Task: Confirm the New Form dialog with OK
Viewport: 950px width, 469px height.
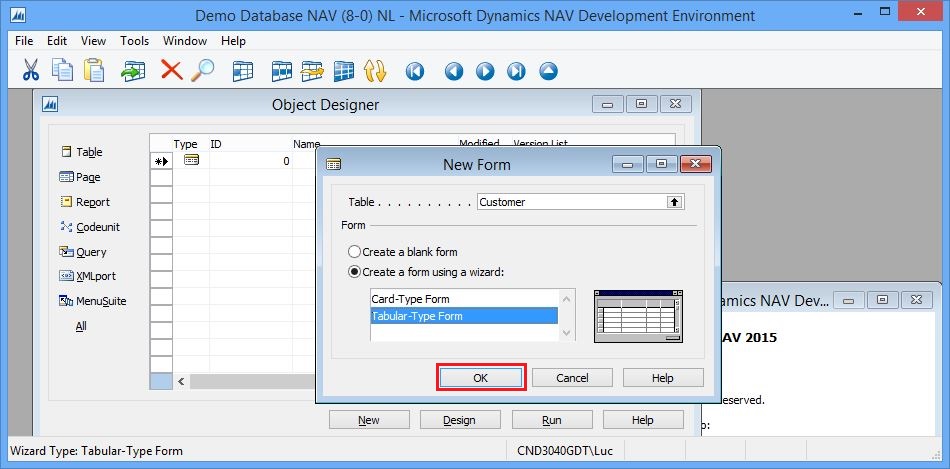Action: (x=480, y=378)
